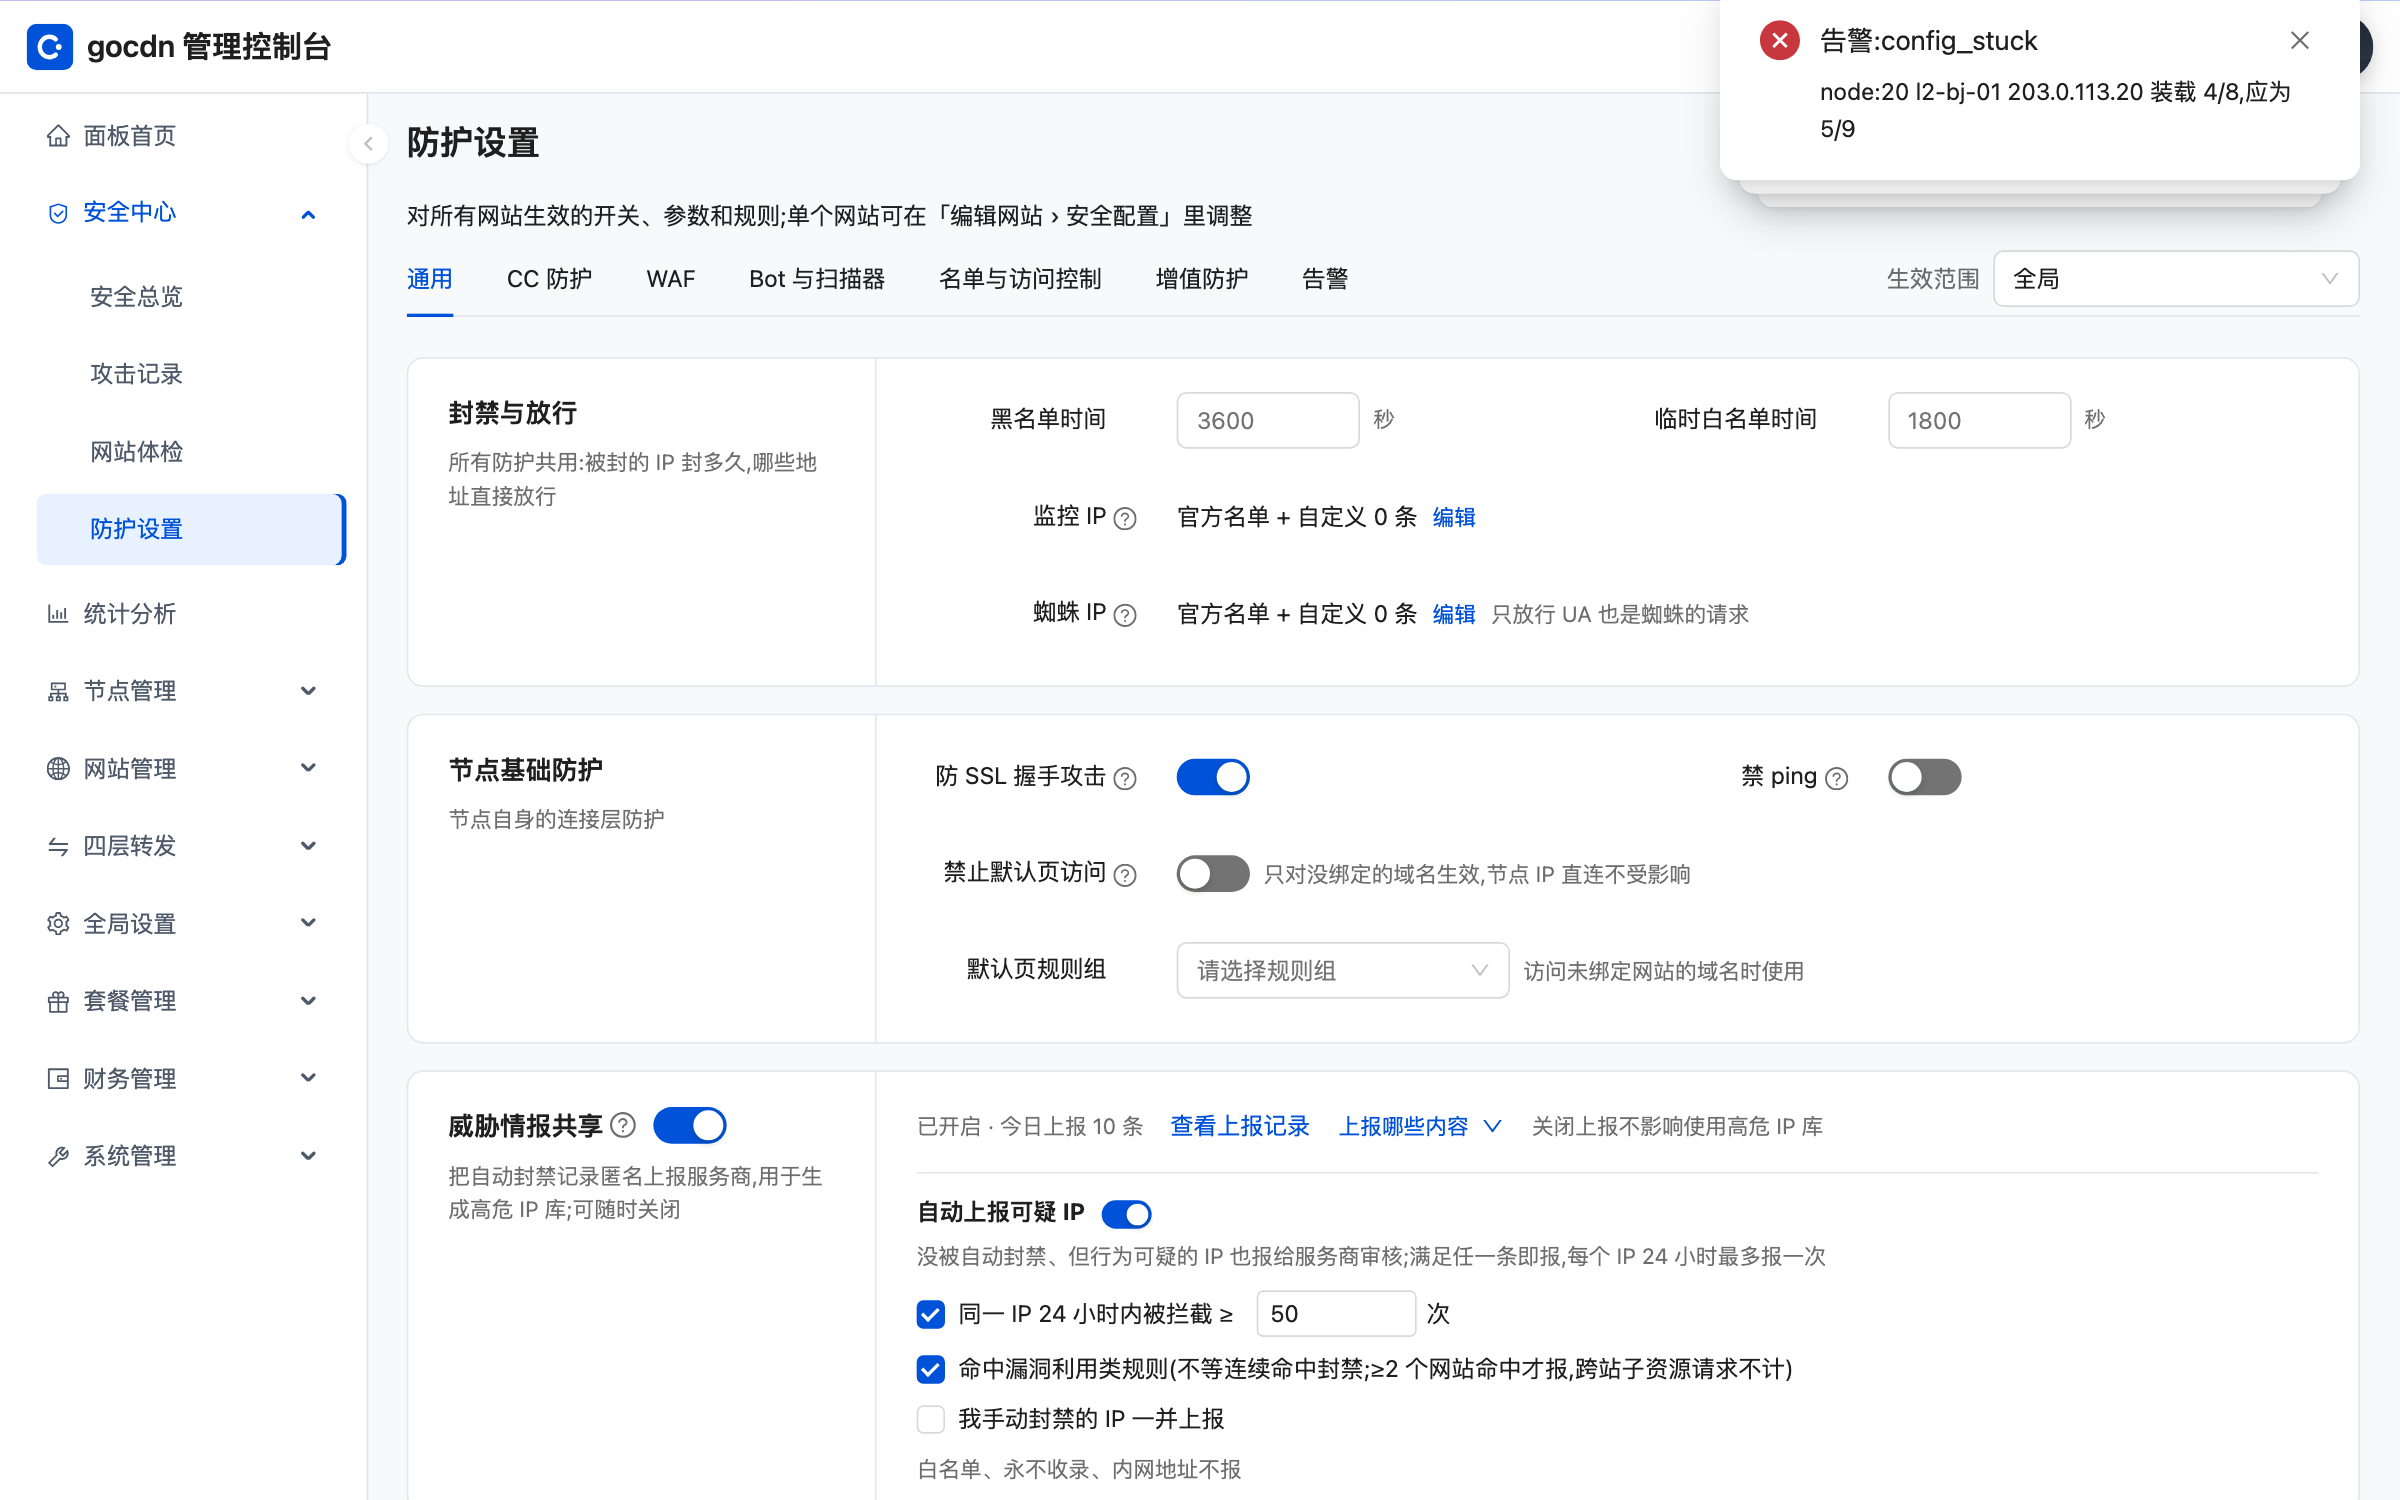Dismiss the config_stuck alert notification
The height and width of the screenshot is (1500, 2400).
click(2300, 40)
